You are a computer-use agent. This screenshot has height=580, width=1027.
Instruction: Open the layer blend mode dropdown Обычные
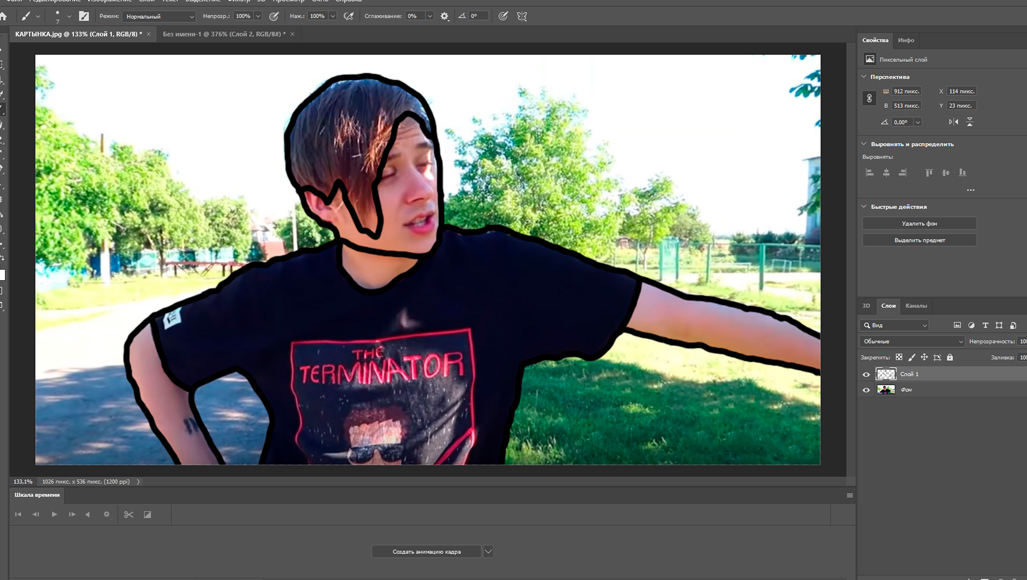click(913, 341)
